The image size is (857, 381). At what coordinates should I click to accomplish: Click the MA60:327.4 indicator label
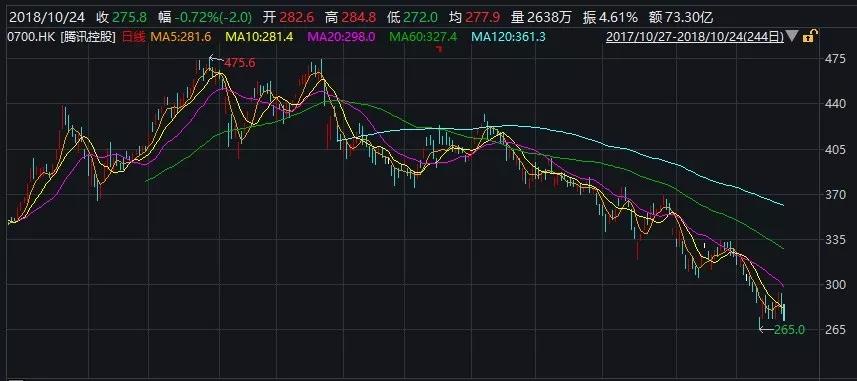[423, 37]
